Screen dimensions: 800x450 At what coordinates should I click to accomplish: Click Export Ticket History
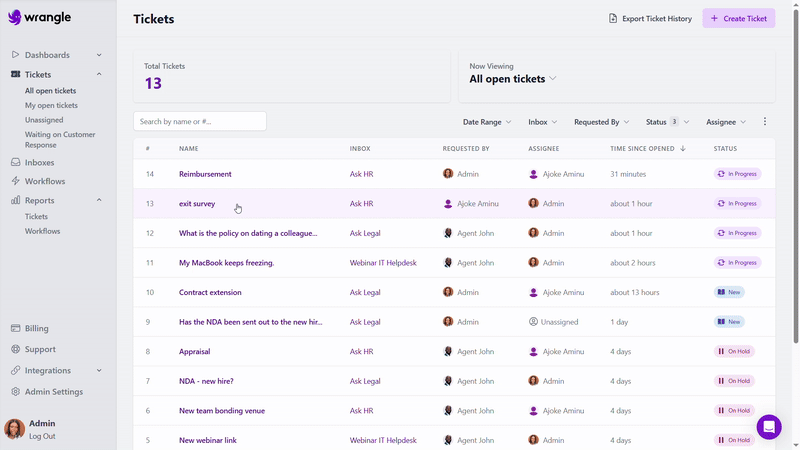(650, 18)
